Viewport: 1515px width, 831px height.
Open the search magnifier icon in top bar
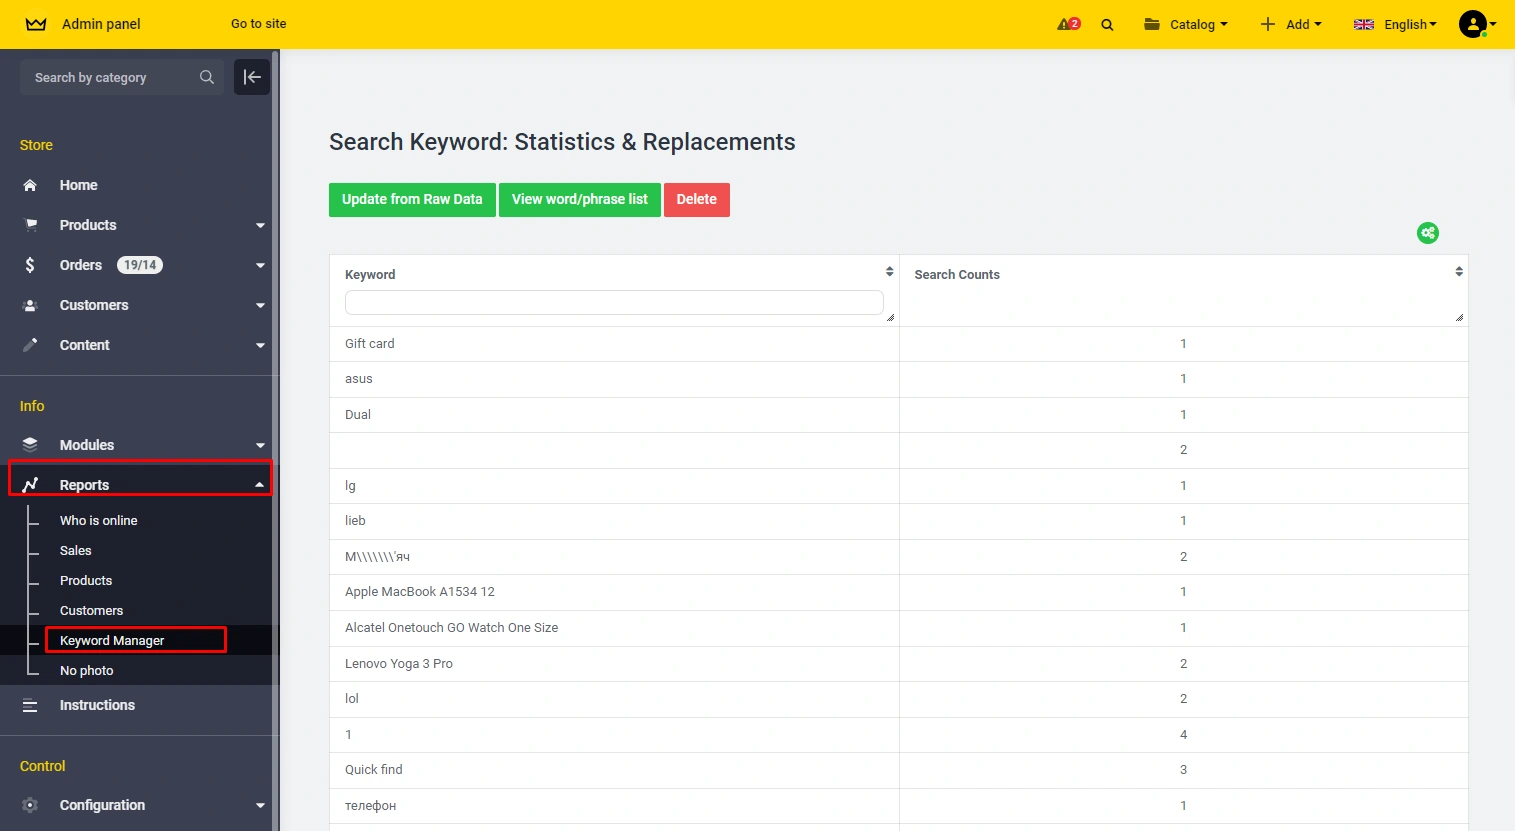1107,25
